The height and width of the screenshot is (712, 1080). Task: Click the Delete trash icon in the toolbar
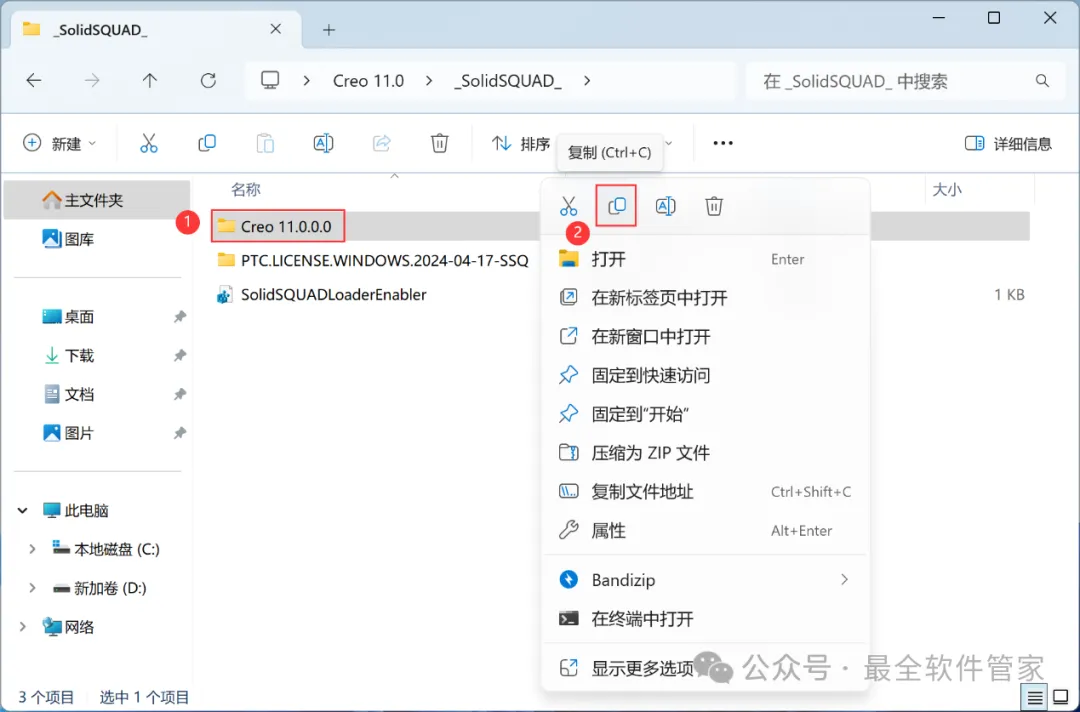(x=439, y=143)
